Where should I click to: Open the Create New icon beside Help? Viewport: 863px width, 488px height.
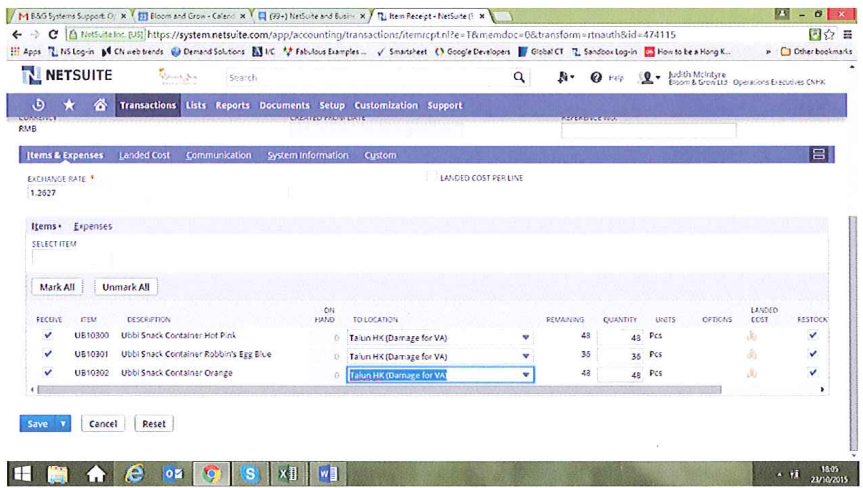(x=565, y=78)
